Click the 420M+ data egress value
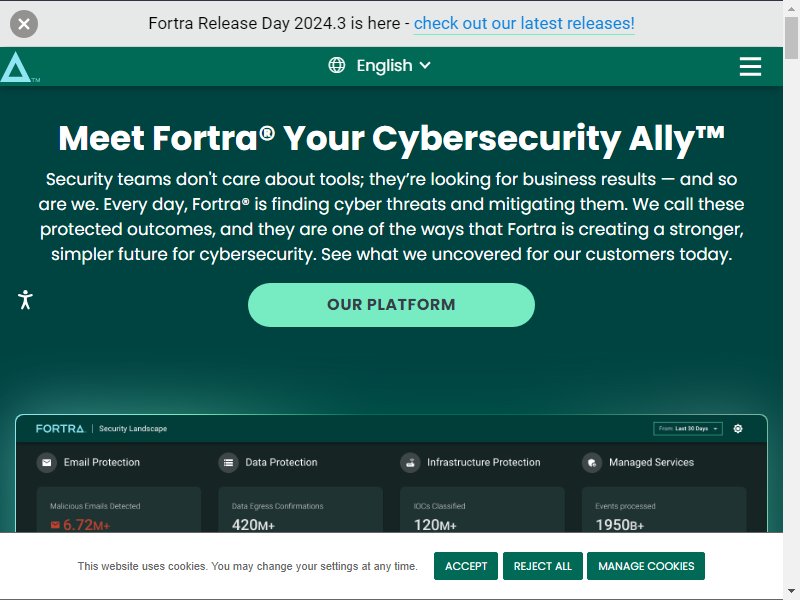 [x=253, y=525]
